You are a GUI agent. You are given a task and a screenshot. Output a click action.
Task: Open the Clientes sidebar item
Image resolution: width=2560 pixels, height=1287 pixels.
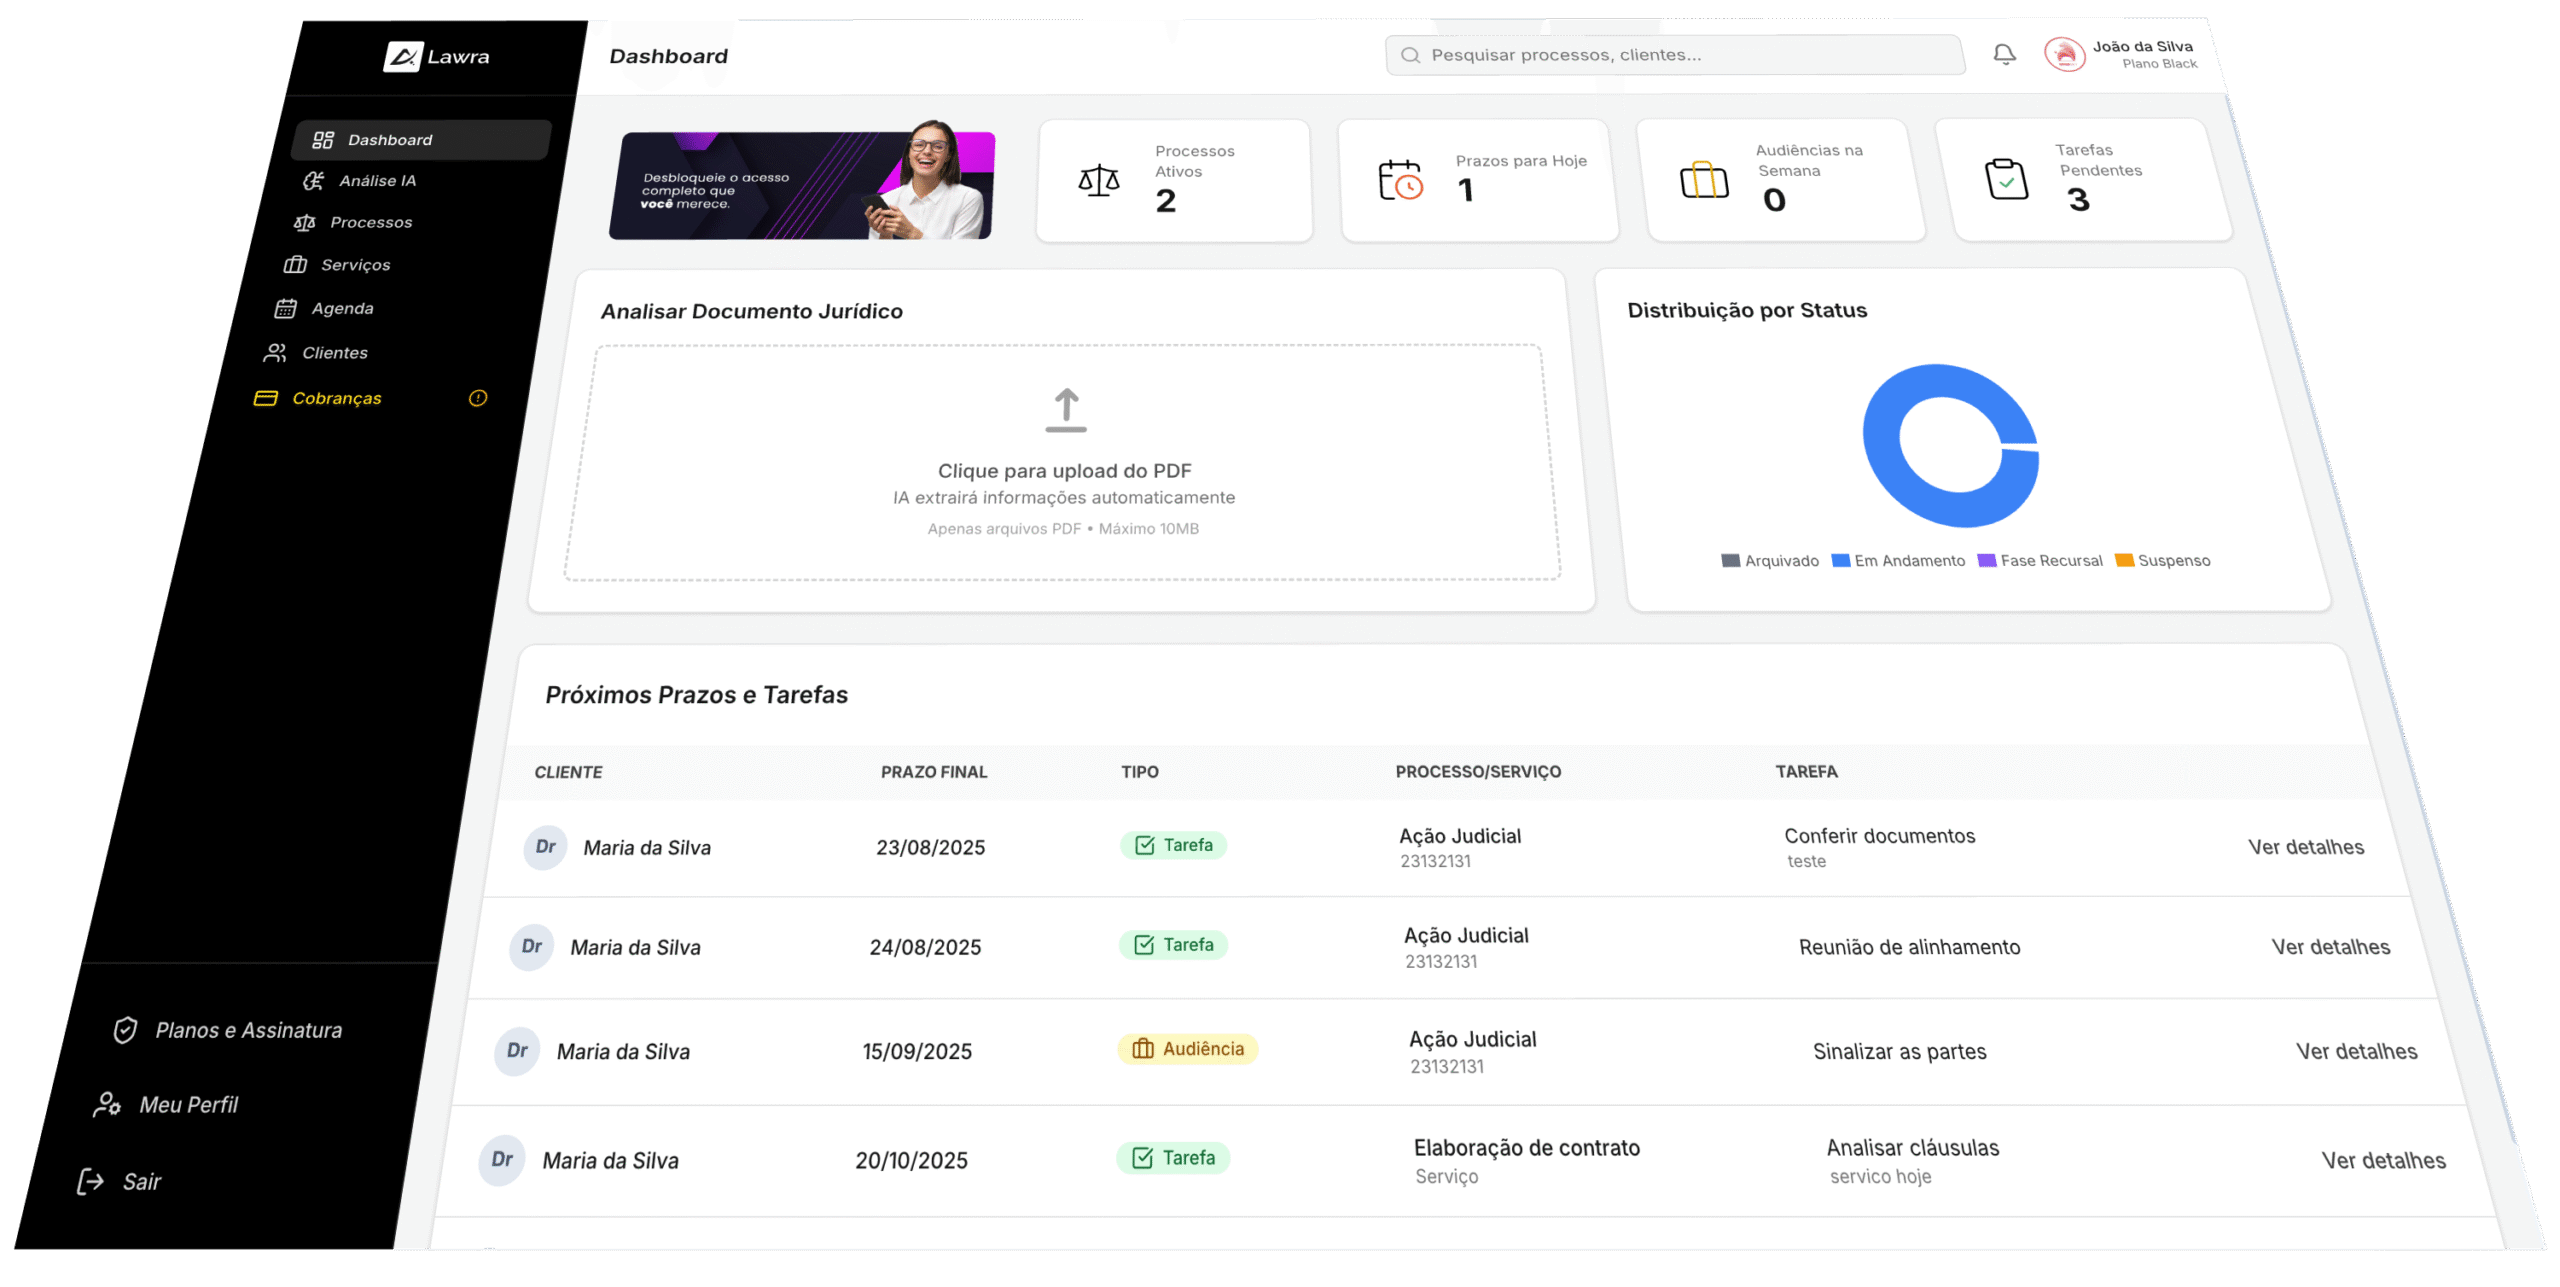point(334,353)
